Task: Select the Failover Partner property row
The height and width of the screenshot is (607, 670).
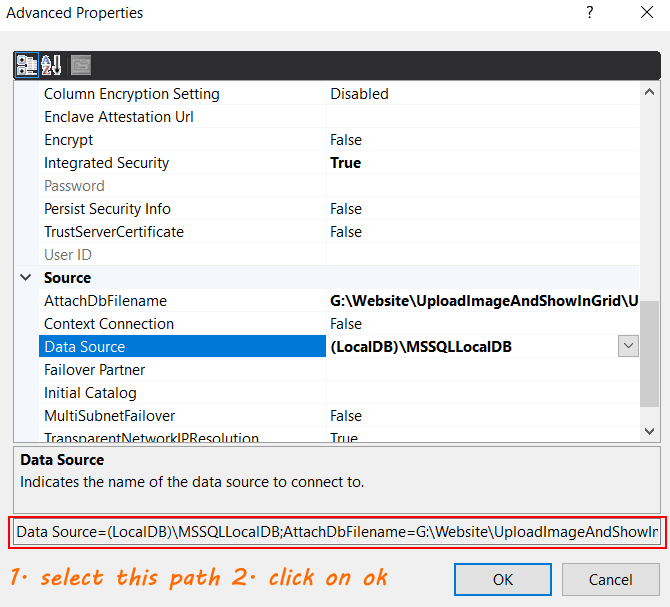Action: pyautogui.click(x=95, y=370)
